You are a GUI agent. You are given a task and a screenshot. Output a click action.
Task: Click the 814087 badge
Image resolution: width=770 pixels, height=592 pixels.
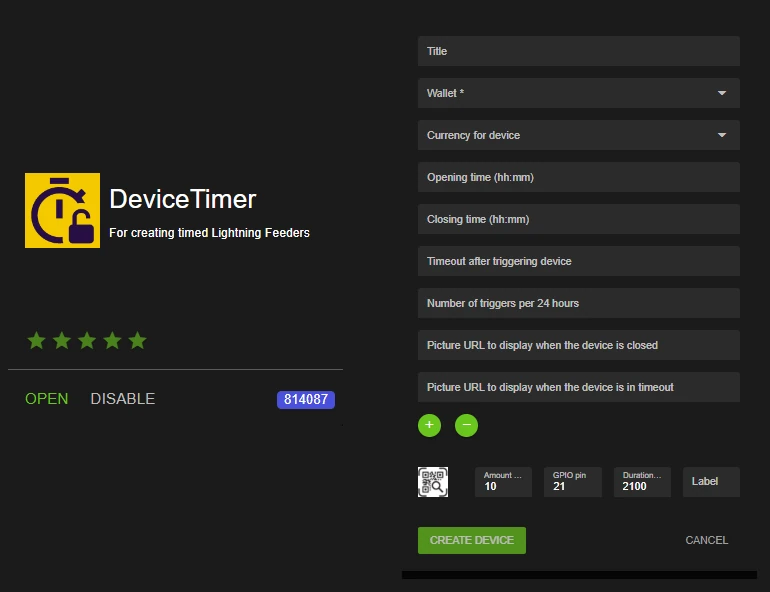306,400
